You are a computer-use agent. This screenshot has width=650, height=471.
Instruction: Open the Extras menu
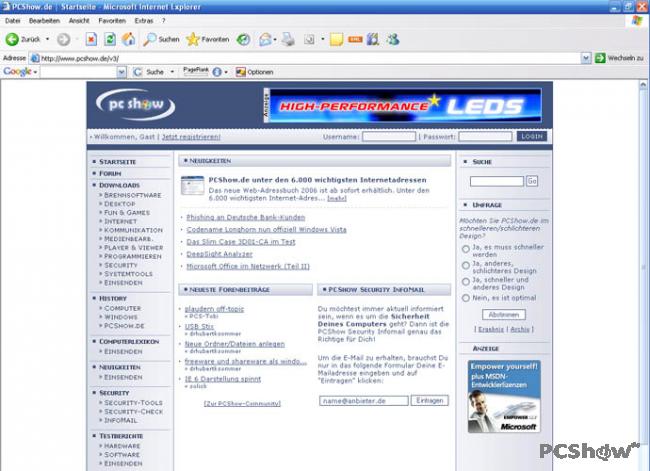point(144,21)
